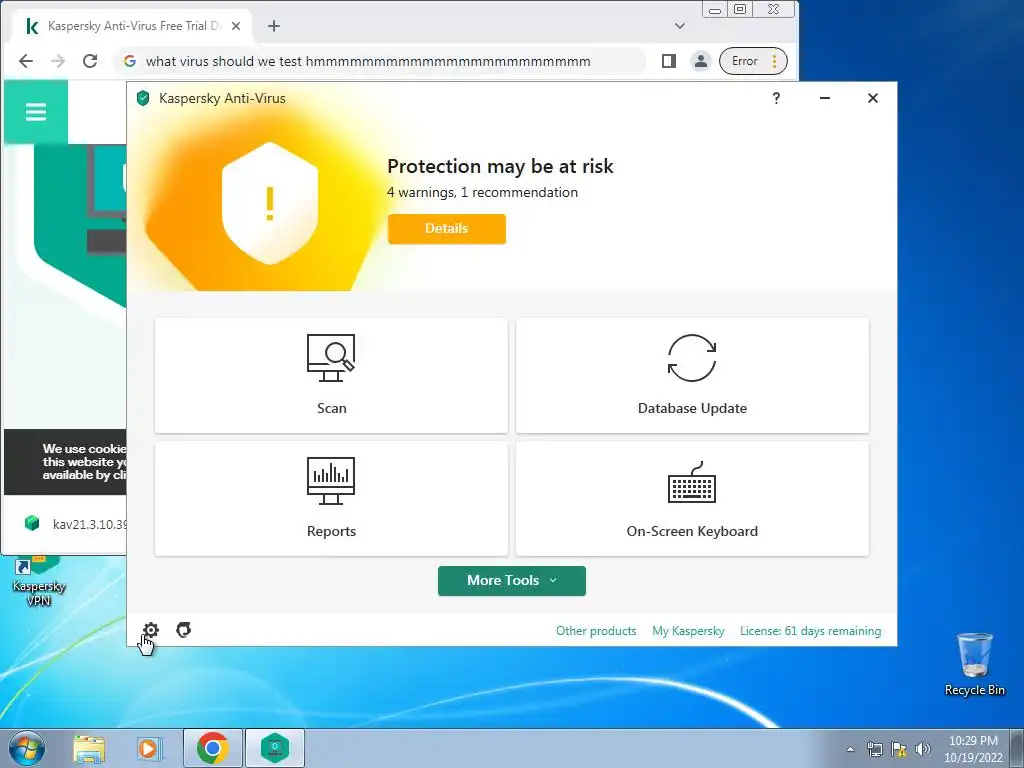1024x768 pixels.
Task: Click the Action Center flag tray icon
Action: 899,749
